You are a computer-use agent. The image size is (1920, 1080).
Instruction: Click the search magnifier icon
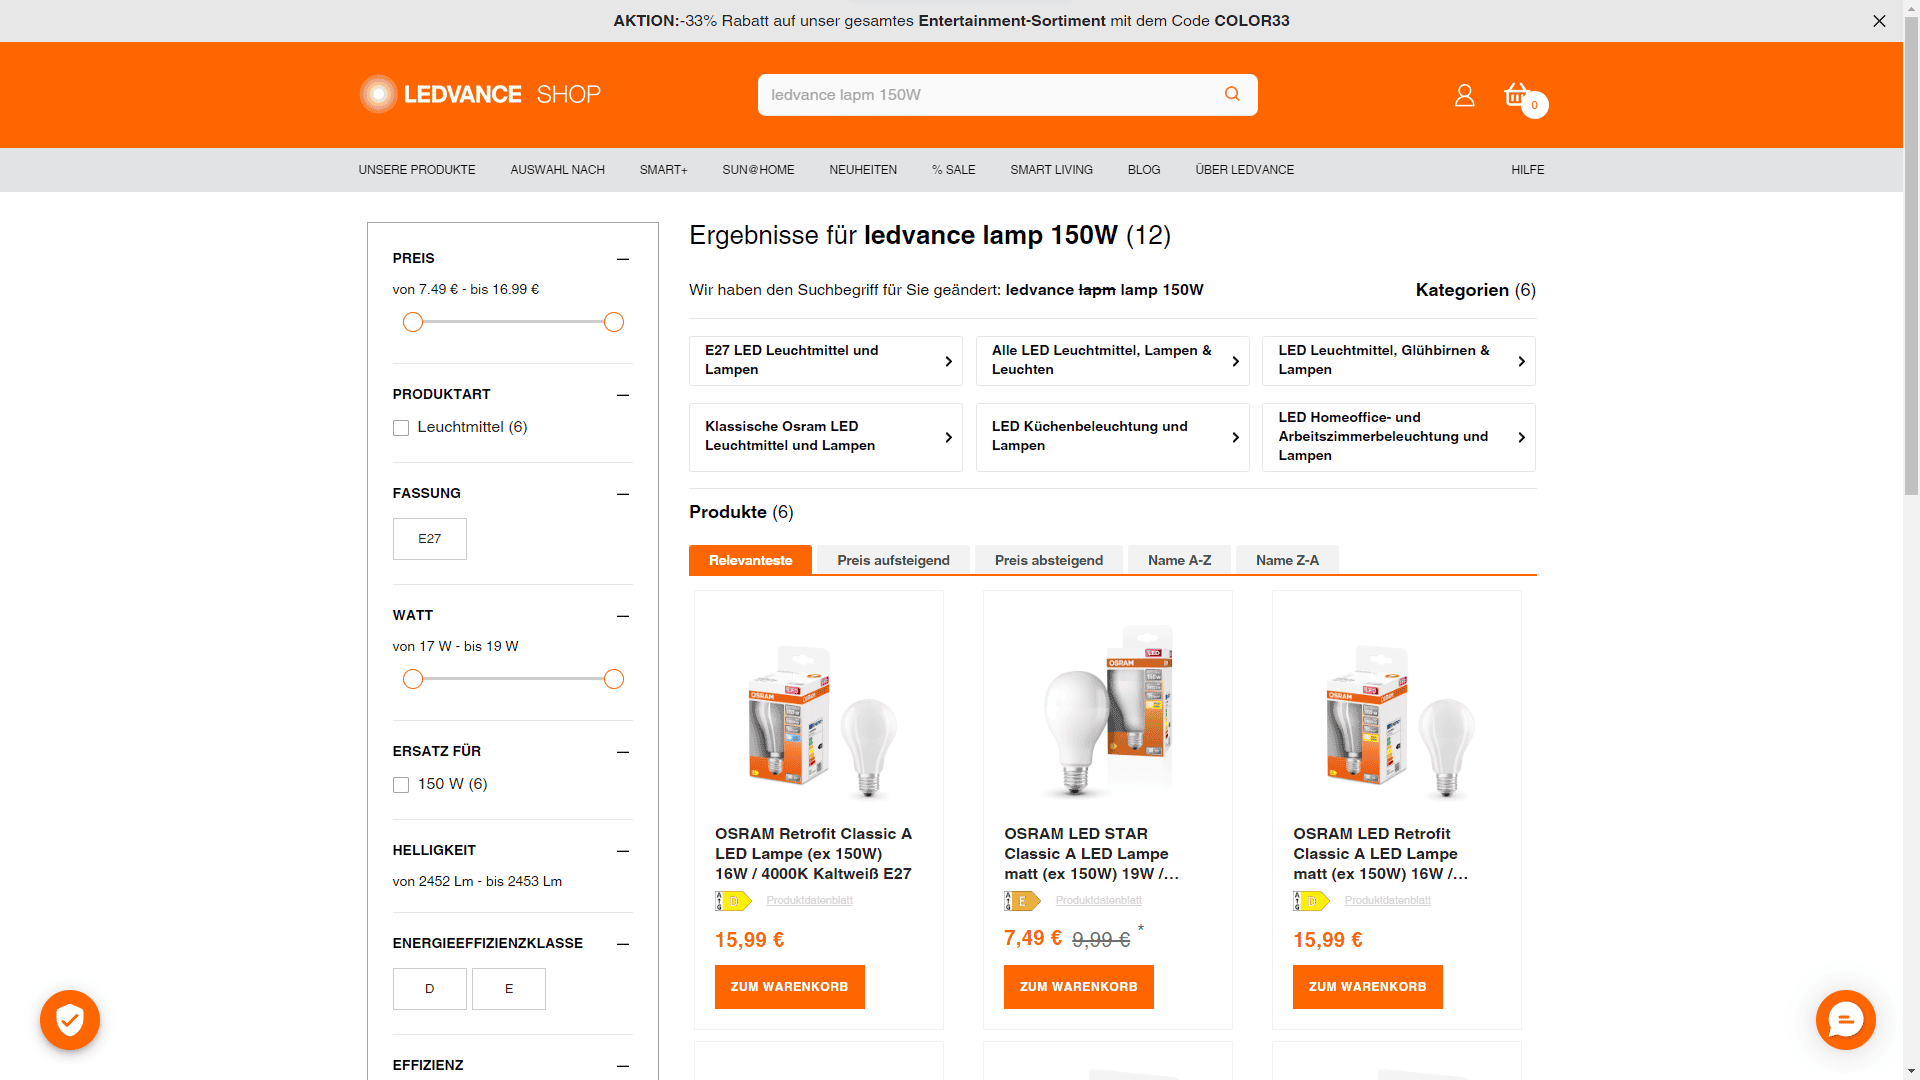coord(1232,94)
